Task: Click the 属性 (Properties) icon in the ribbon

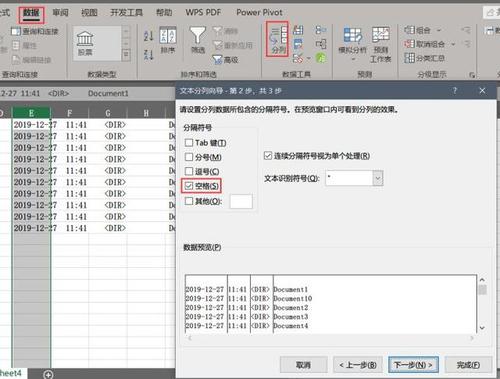Action: pyautogui.click(x=16, y=45)
